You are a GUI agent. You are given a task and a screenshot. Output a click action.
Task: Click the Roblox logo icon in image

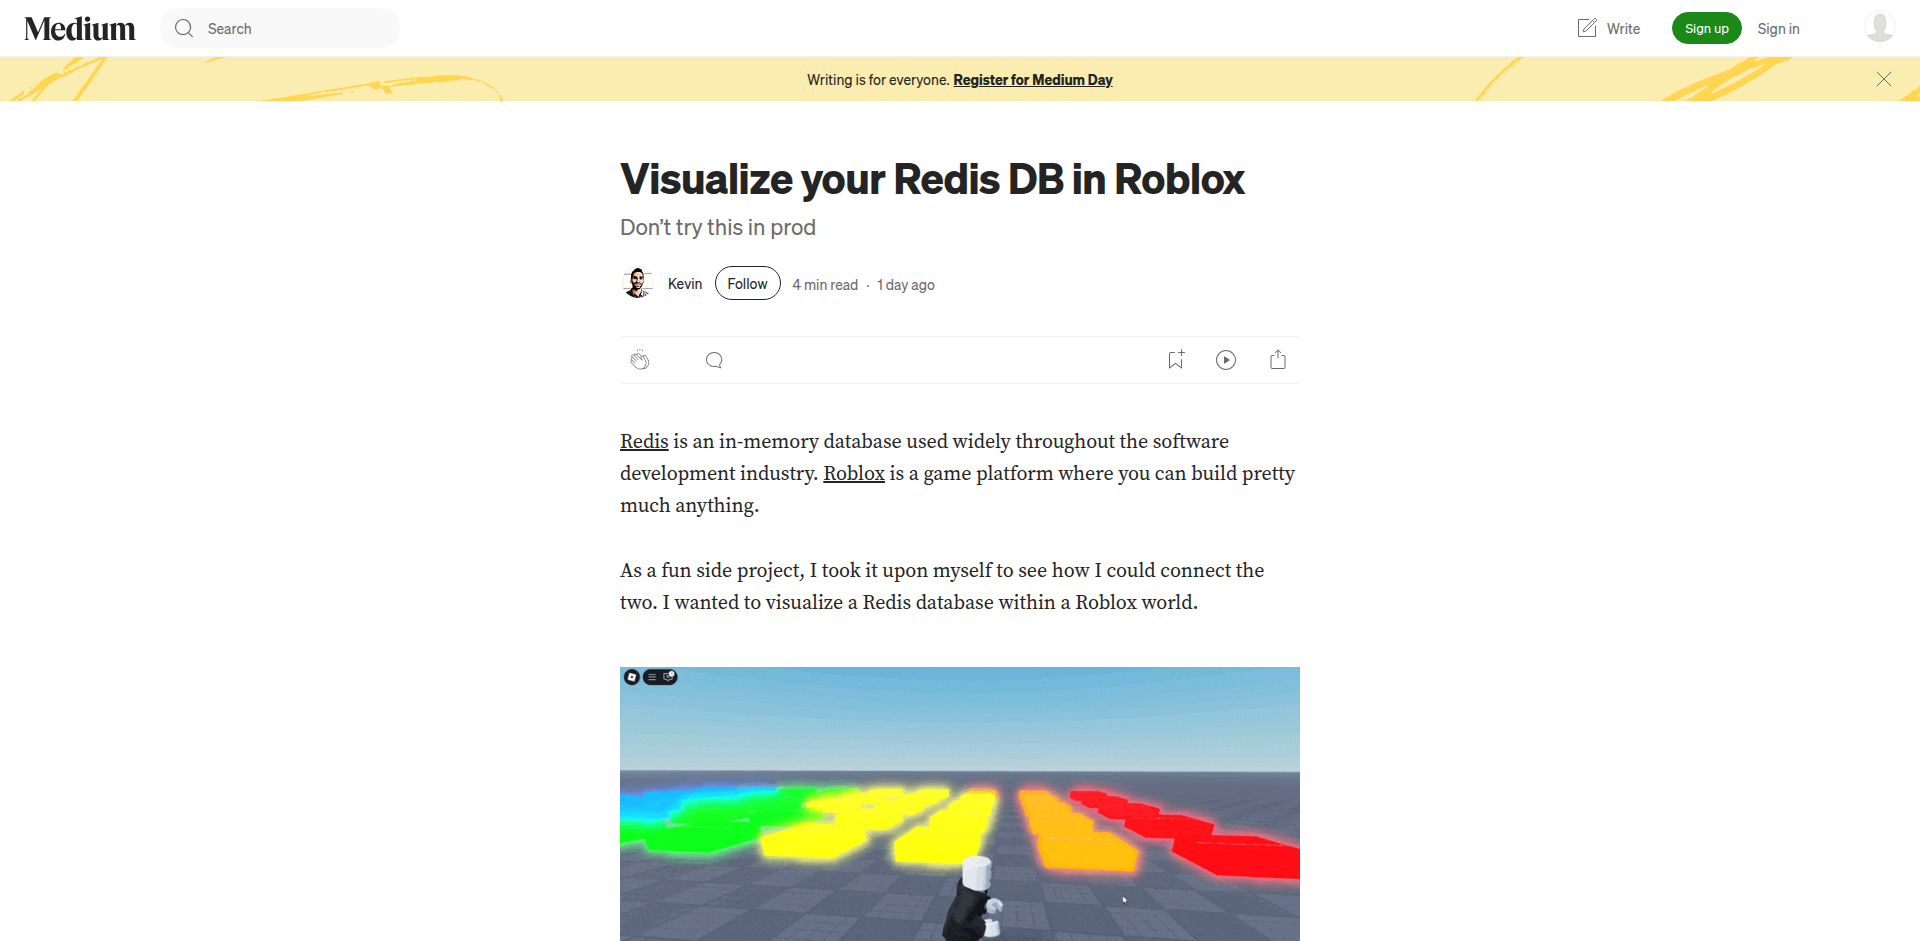point(632,677)
